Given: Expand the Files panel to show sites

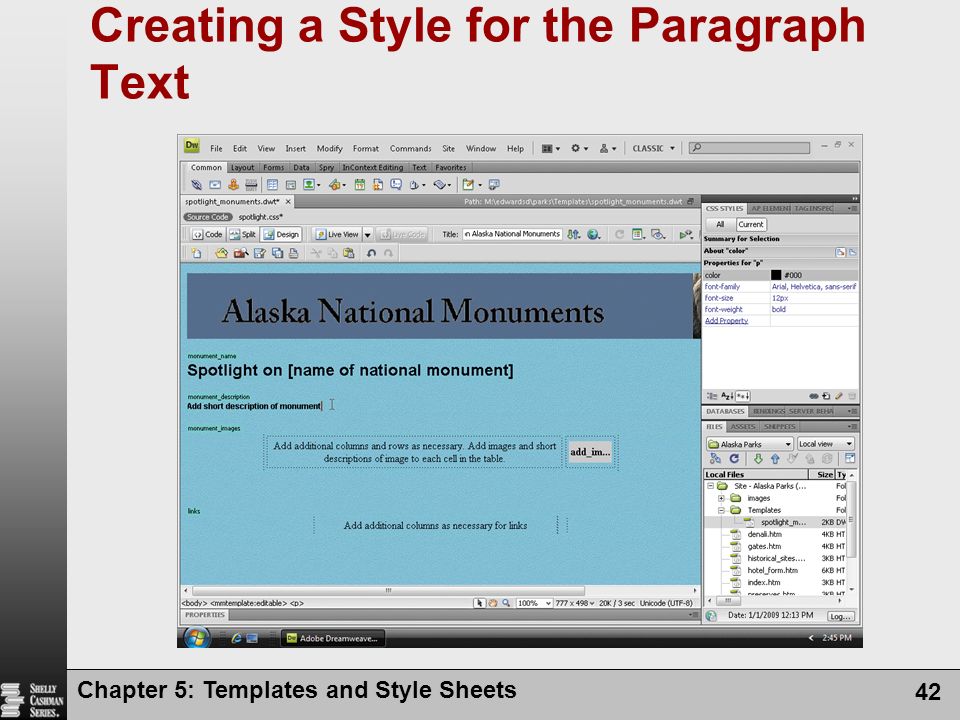Looking at the screenshot, I should (x=849, y=459).
